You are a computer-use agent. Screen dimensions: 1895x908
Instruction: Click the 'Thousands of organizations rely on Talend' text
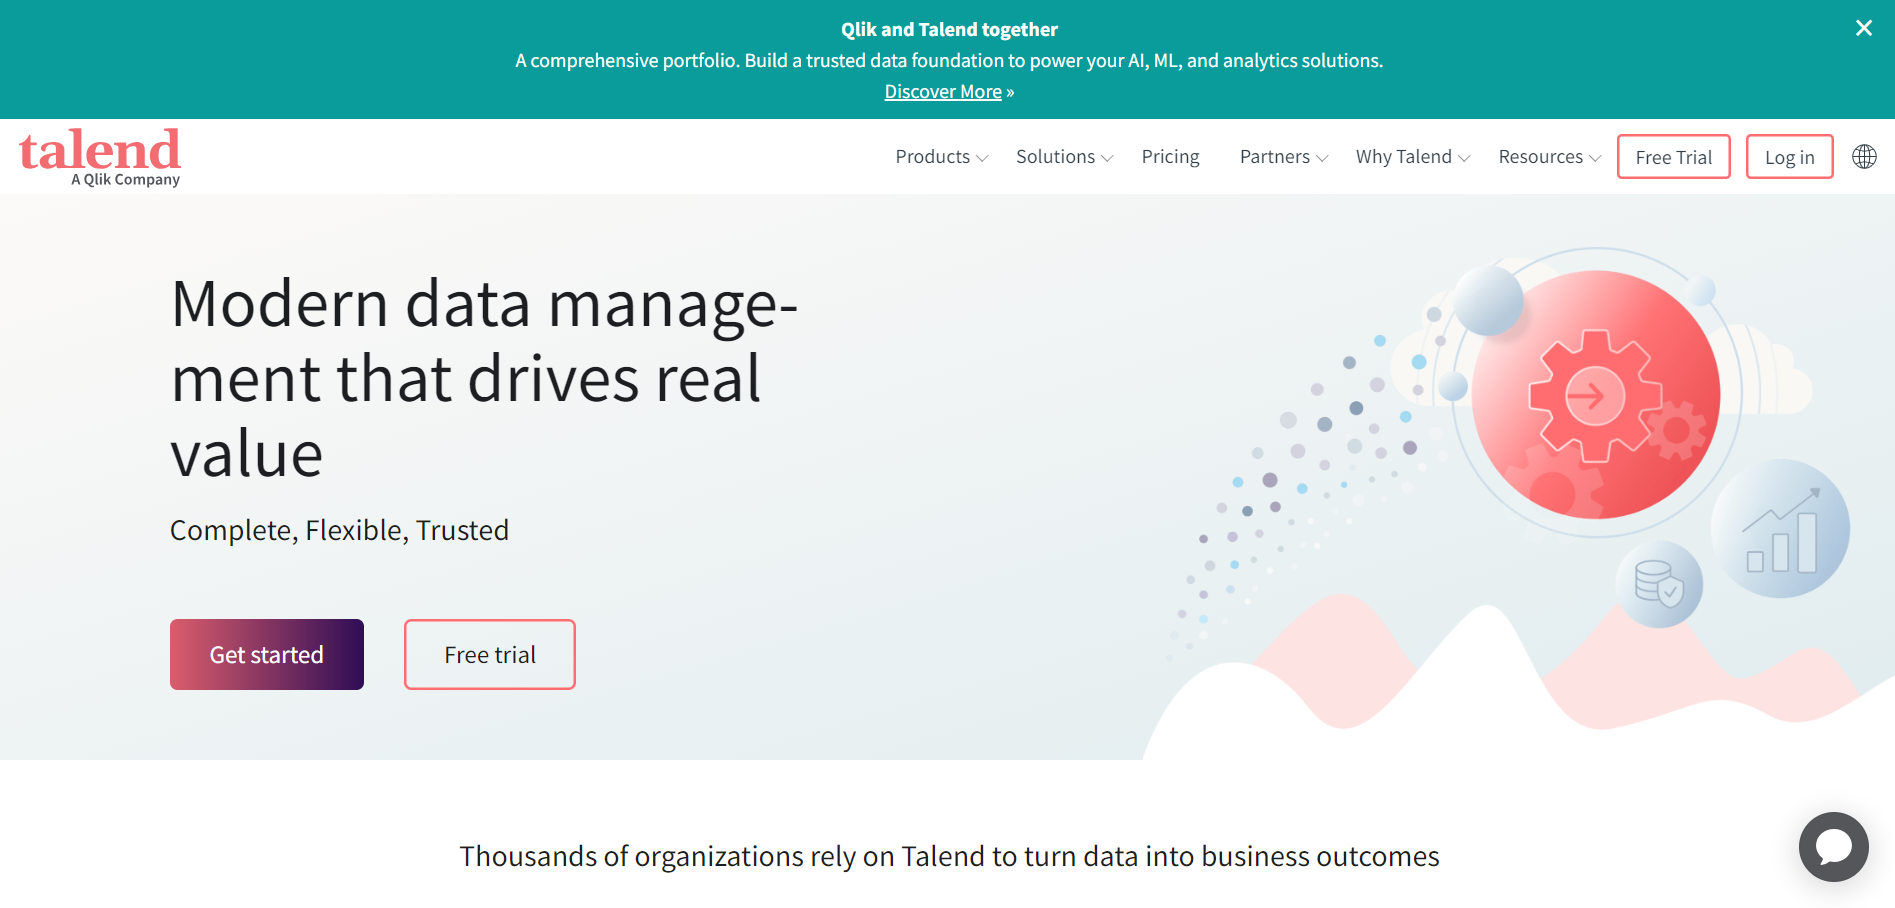[949, 857]
